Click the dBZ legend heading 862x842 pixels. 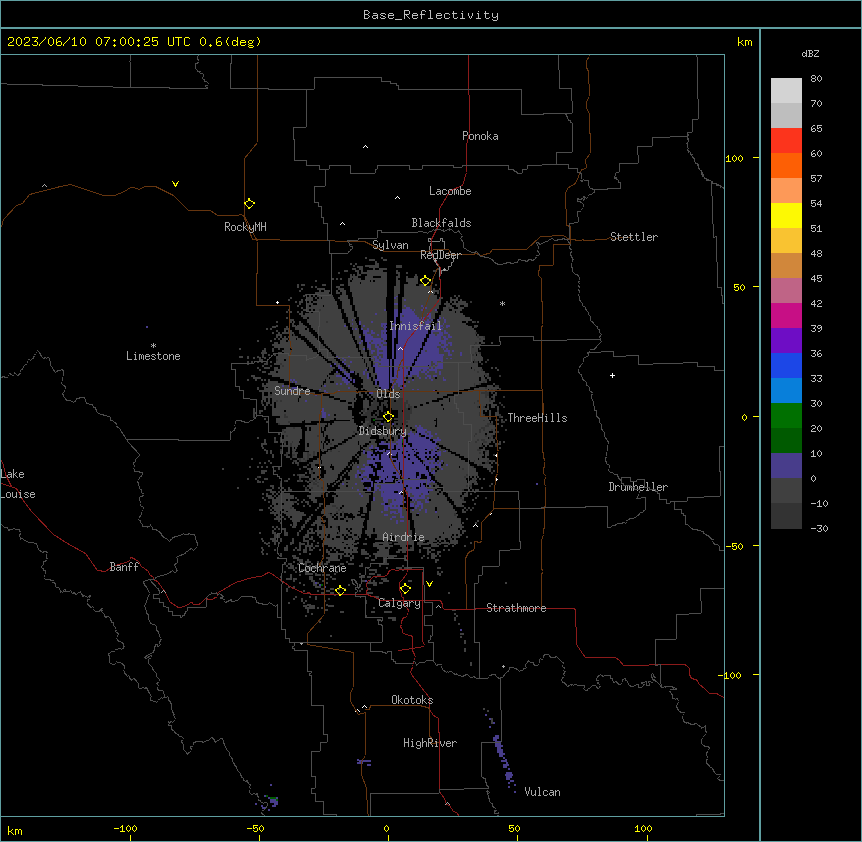(810, 53)
